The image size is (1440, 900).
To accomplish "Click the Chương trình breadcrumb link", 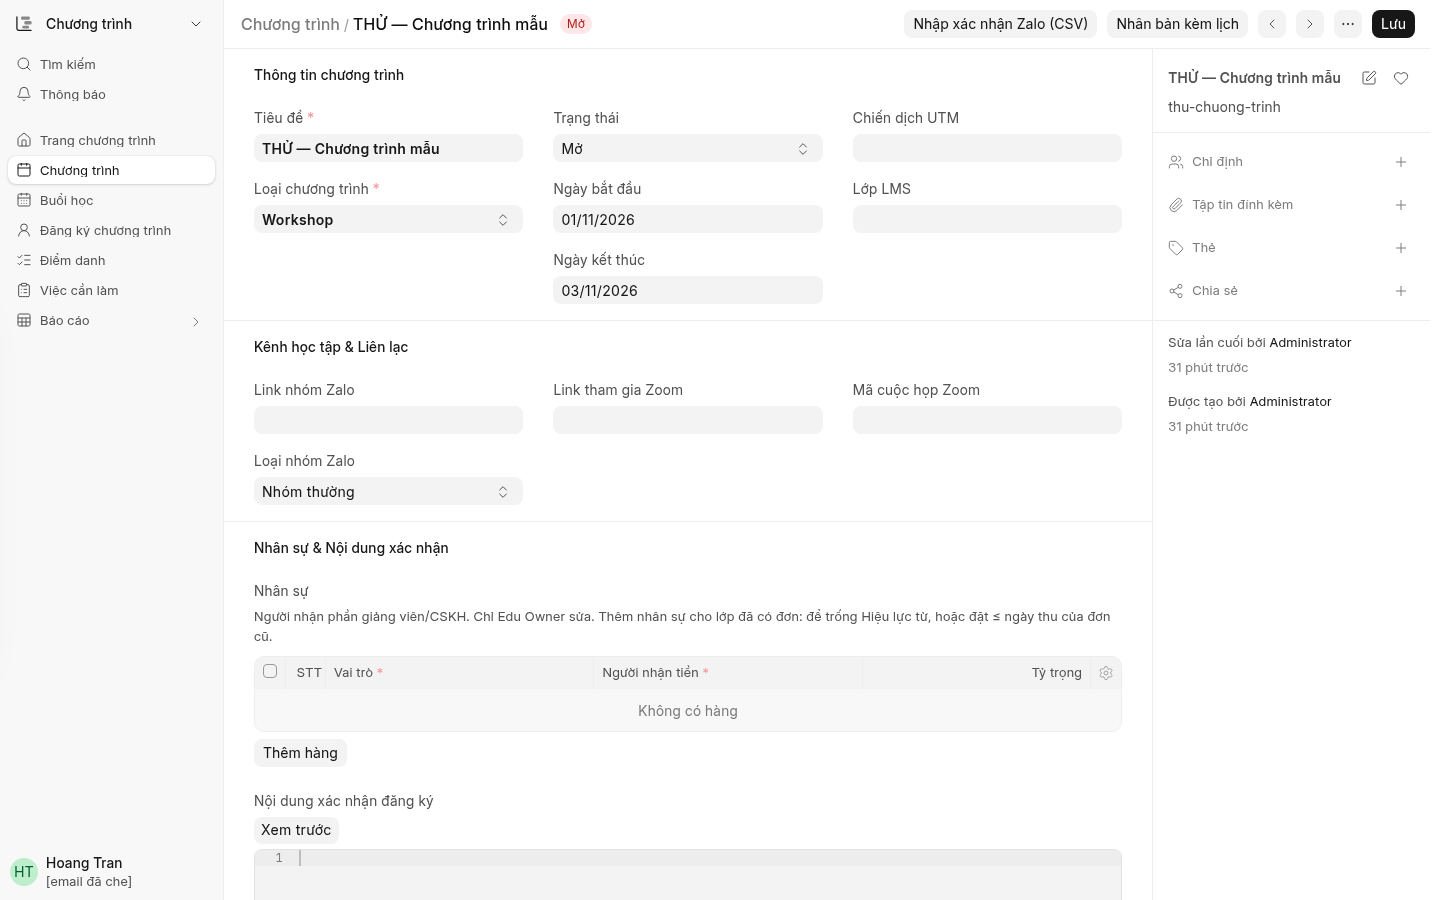I will (290, 24).
